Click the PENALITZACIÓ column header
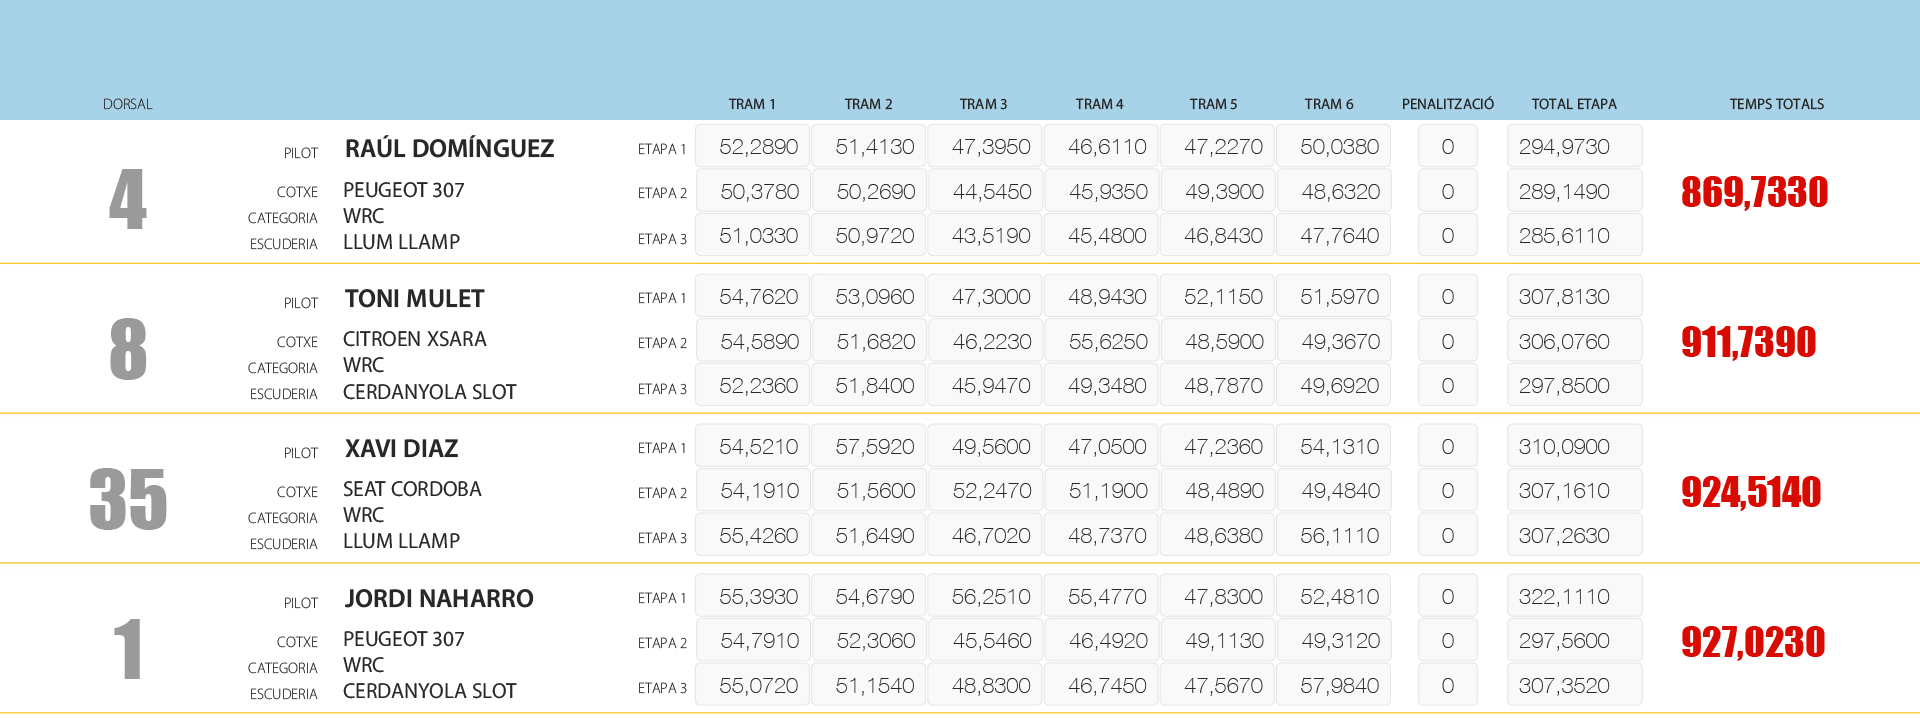 coord(1447,104)
